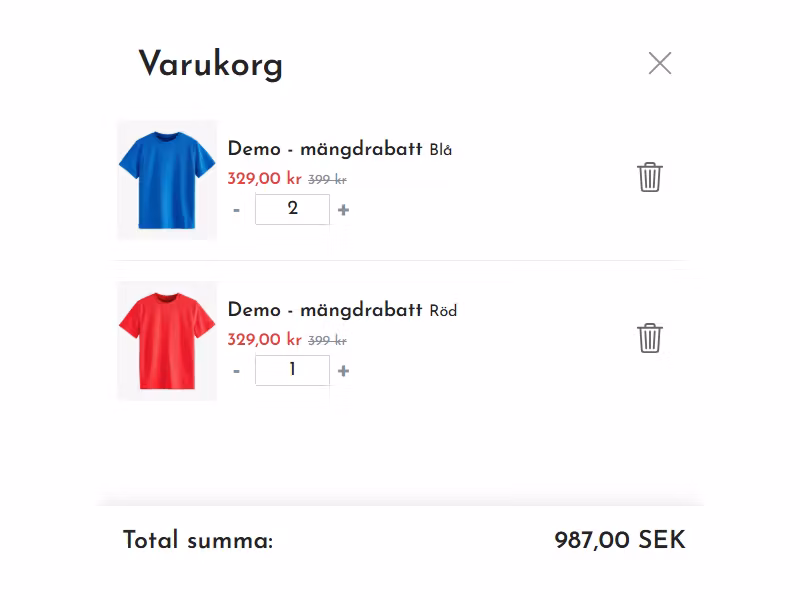800x600 pixels.
Task: Decrease quantity of the red shirt
Action: [237, 370]
